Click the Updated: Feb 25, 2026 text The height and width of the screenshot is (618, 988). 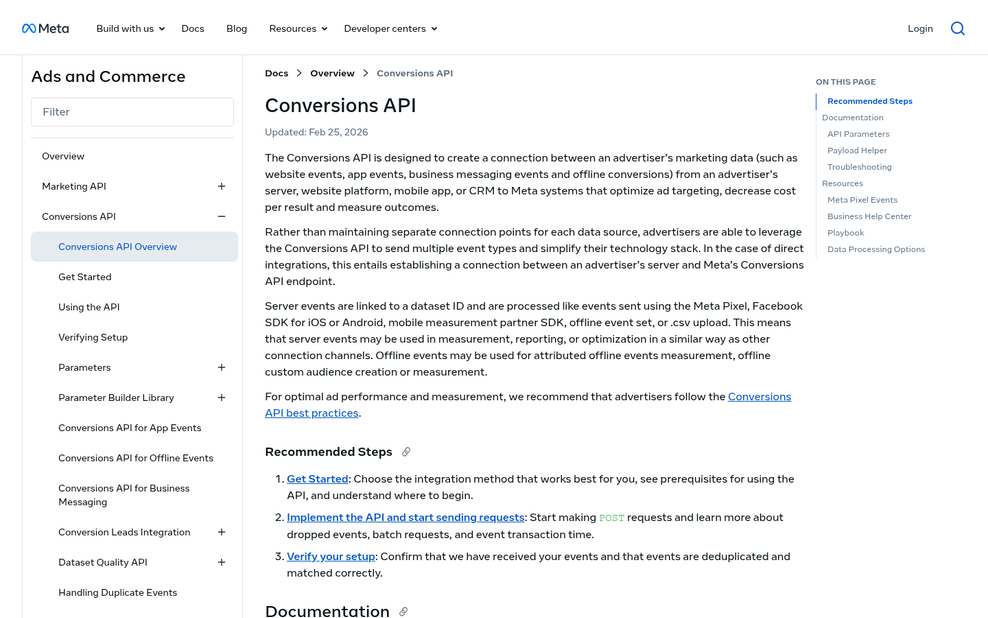click(316, 132)
